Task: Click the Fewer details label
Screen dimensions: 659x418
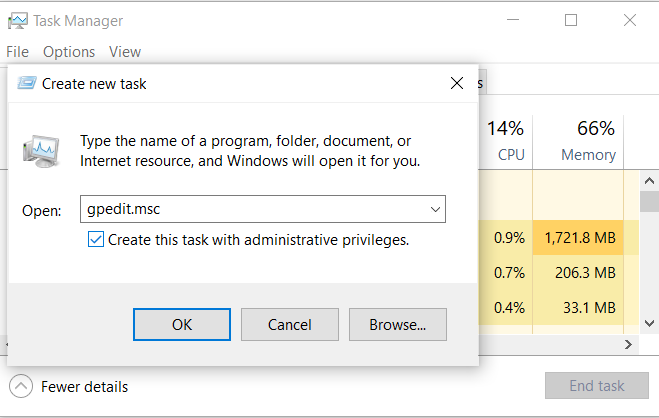Action: point(84,386)
